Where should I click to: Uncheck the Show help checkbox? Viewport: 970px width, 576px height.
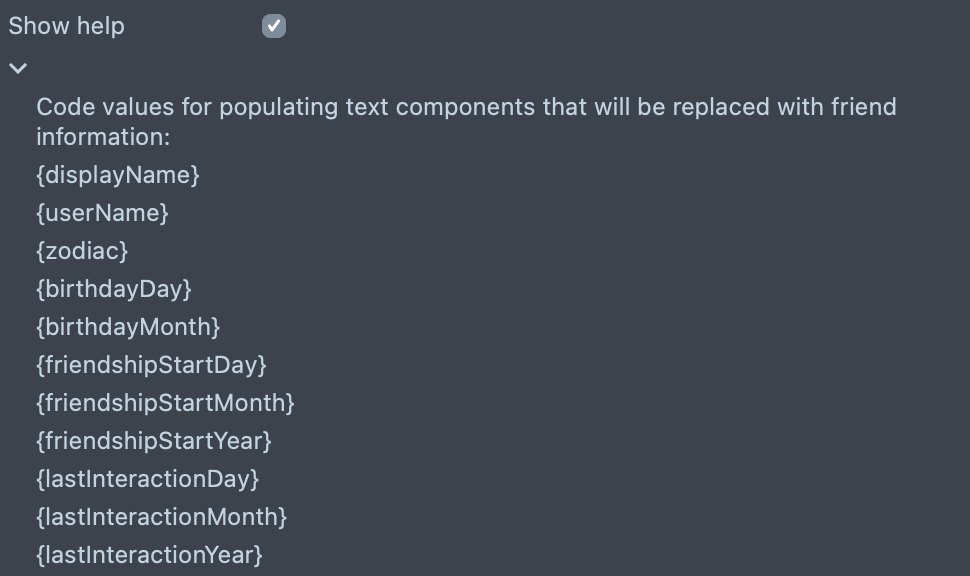[x=274, y=27]
